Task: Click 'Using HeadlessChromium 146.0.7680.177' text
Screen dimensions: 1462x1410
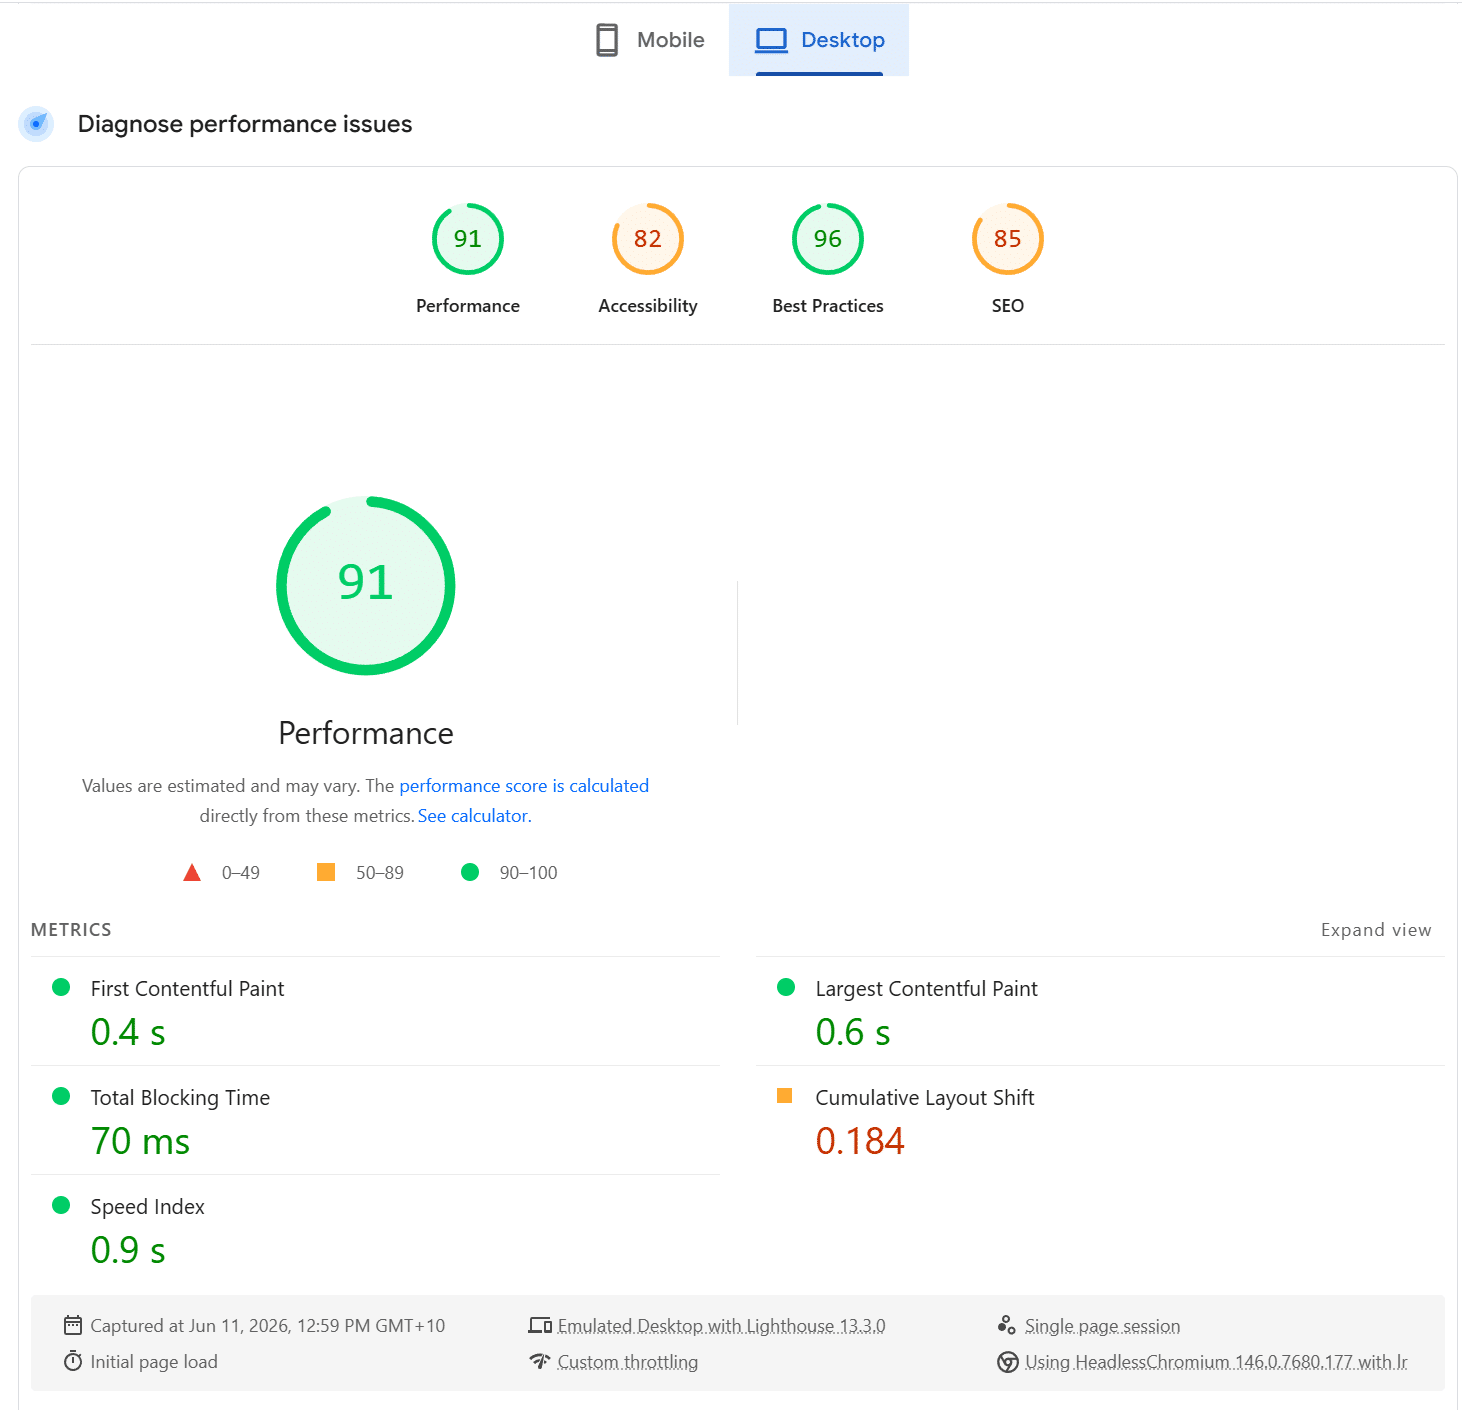Action: coord(1216,1362)
